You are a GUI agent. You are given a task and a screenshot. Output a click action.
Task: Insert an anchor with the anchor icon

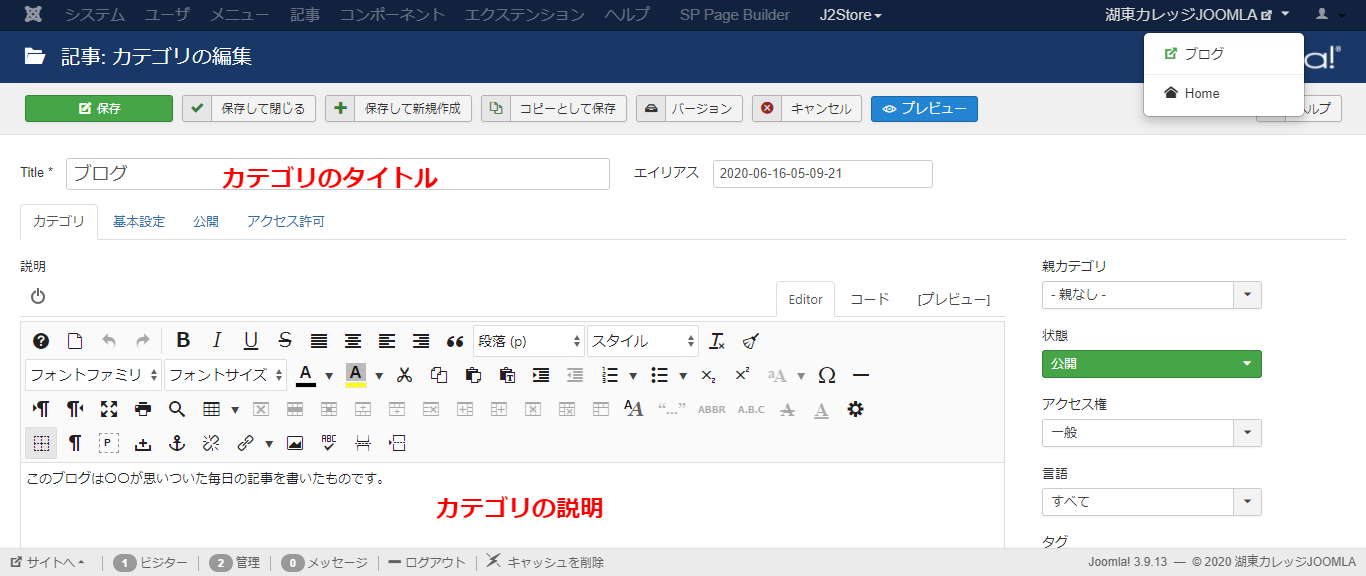click(x=177, y=443)
